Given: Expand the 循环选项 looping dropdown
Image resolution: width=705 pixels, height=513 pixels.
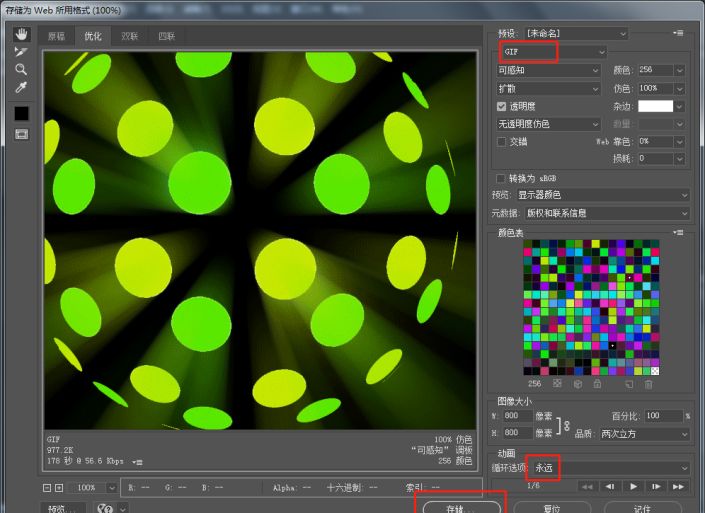Looking at the screenshot, I should point(608,467).
